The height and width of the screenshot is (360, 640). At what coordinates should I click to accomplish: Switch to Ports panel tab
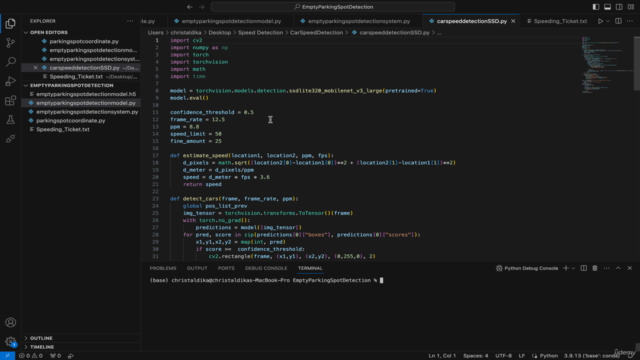pos(226,268)
